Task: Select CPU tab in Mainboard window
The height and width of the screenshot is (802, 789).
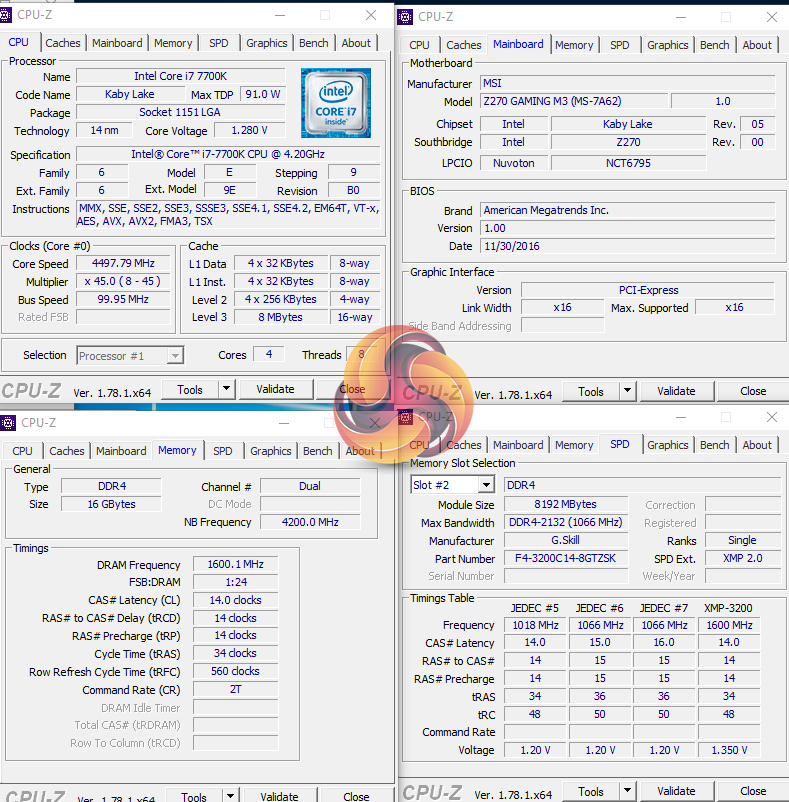Action: coord(419,45)
